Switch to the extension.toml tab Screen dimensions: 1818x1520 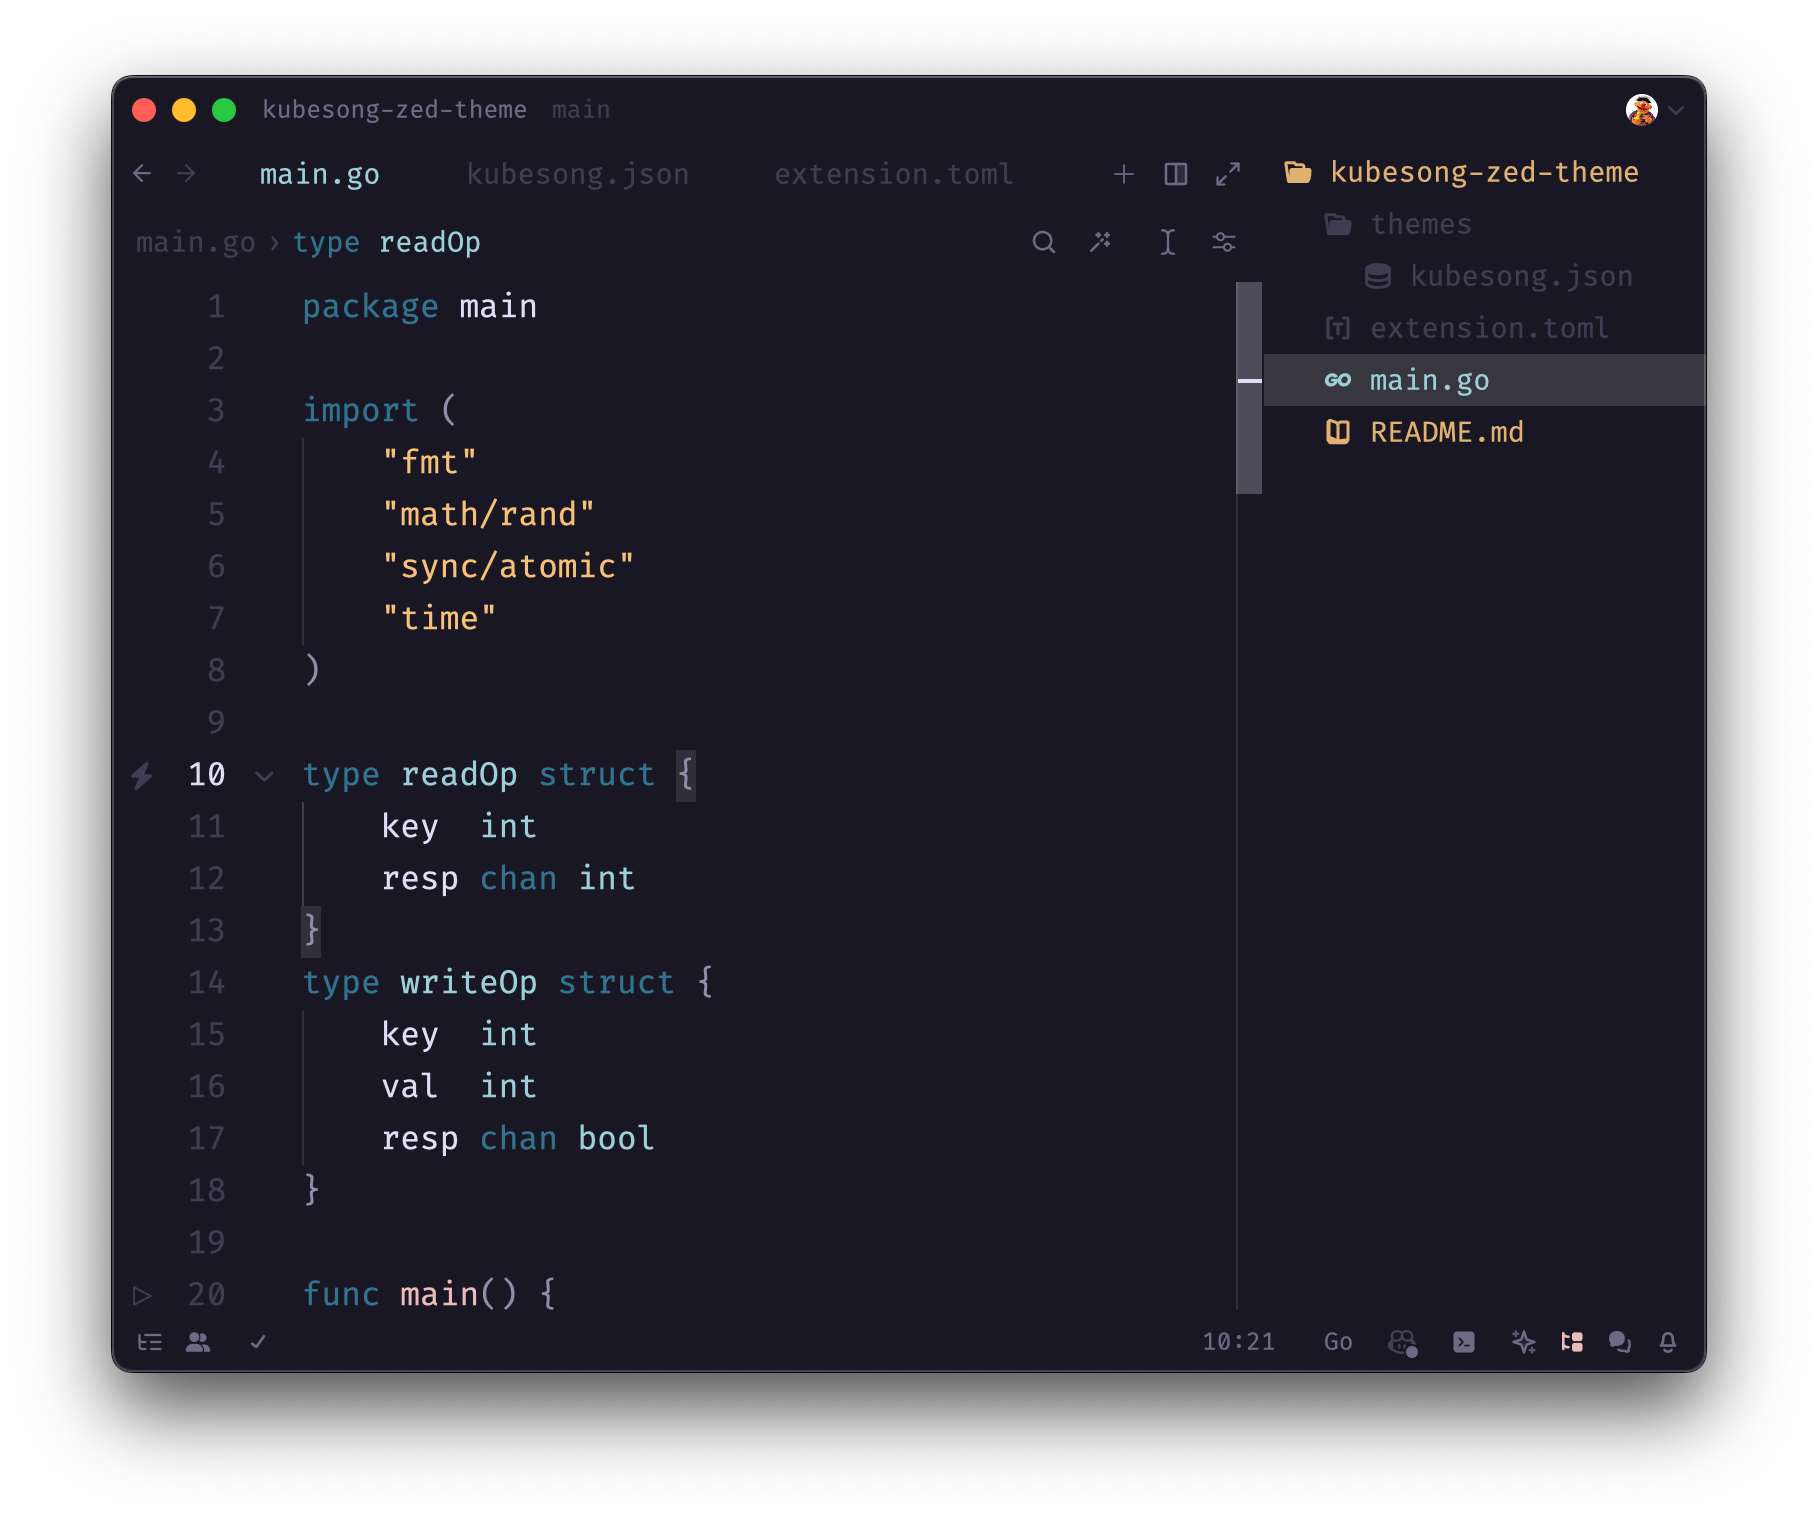(x=894, y=174)
